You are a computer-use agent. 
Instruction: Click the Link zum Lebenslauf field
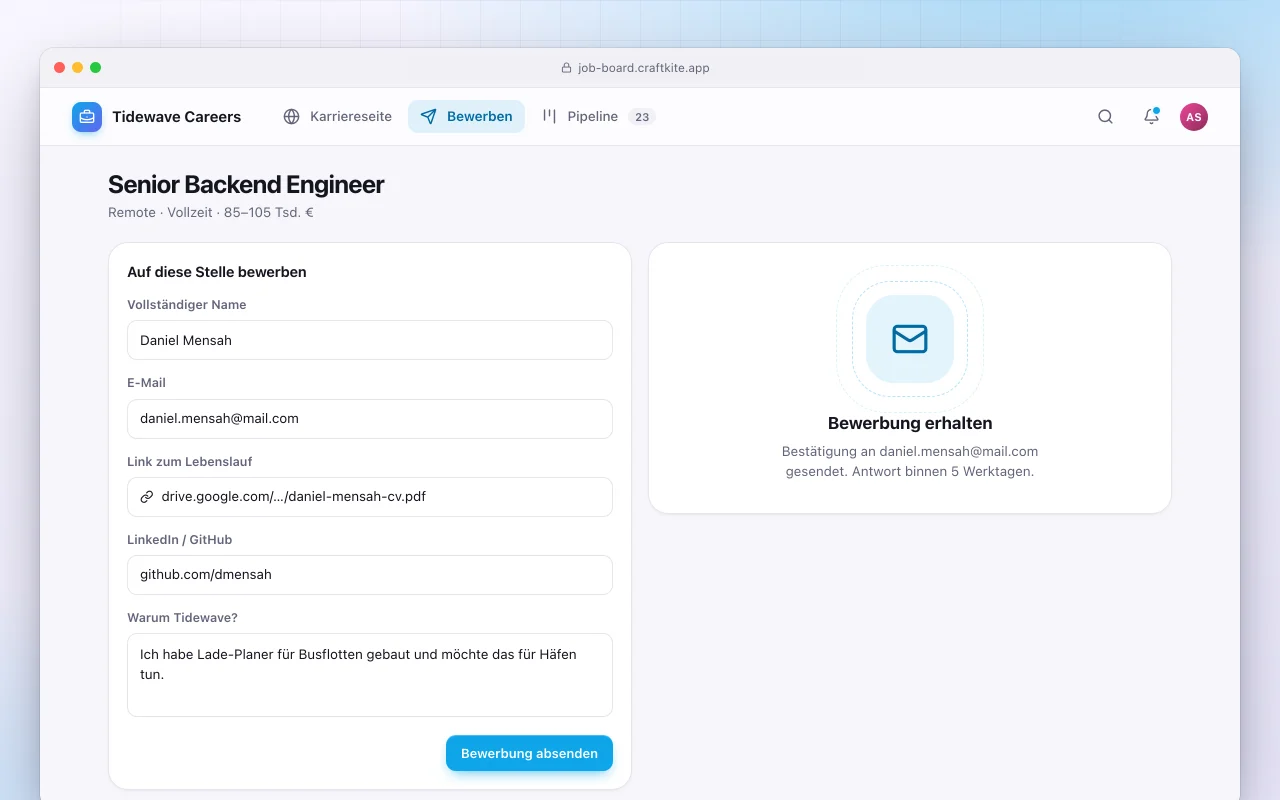coord(370,497)
